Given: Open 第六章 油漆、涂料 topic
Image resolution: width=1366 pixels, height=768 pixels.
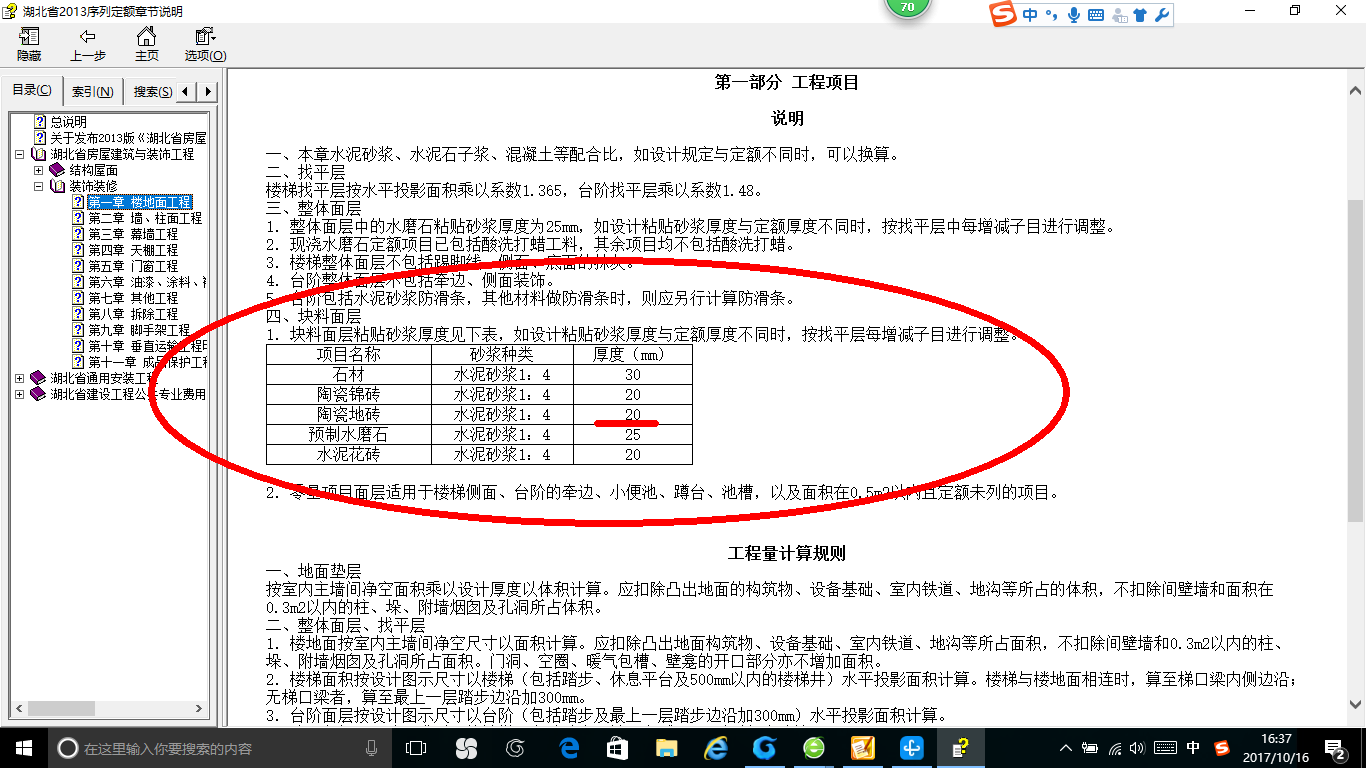Looking at the screenshot, I should point(147,282).
